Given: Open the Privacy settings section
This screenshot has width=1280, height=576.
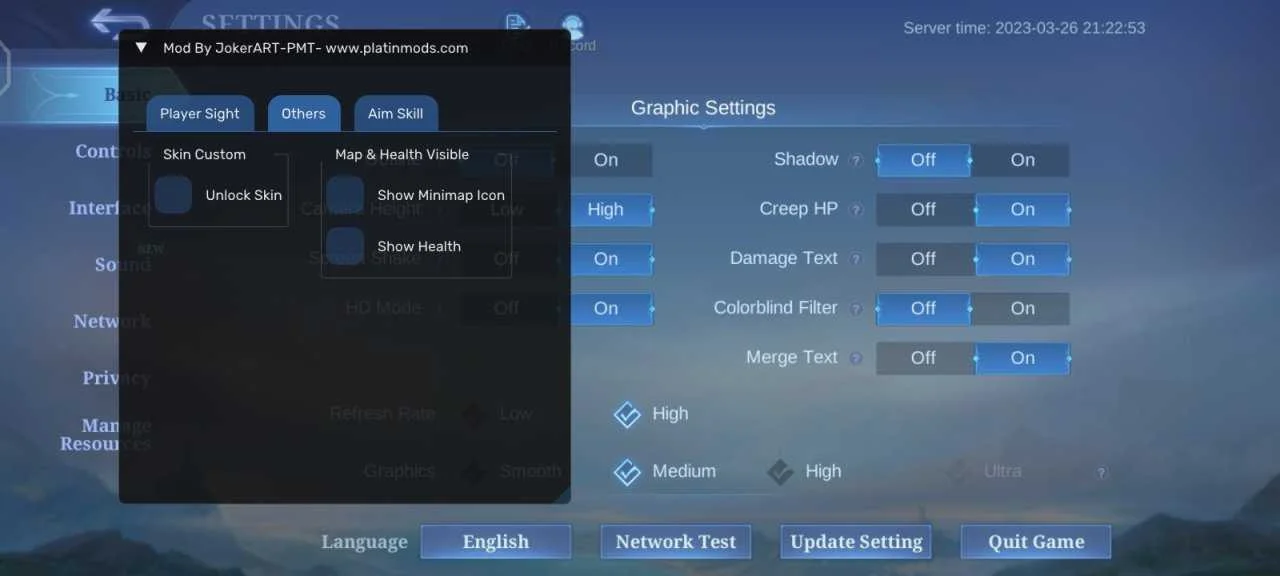Looking at the screenshot, I should click(117, 378).
